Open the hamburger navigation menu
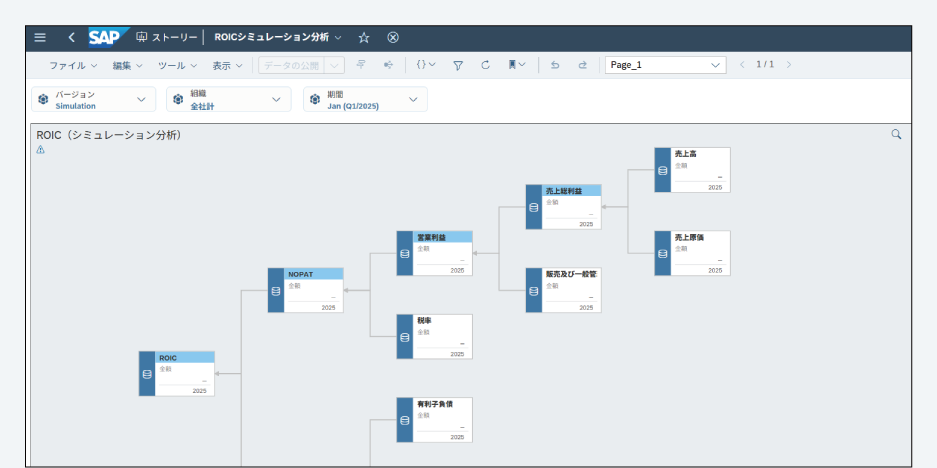937x468 pixels. [40, 37]
